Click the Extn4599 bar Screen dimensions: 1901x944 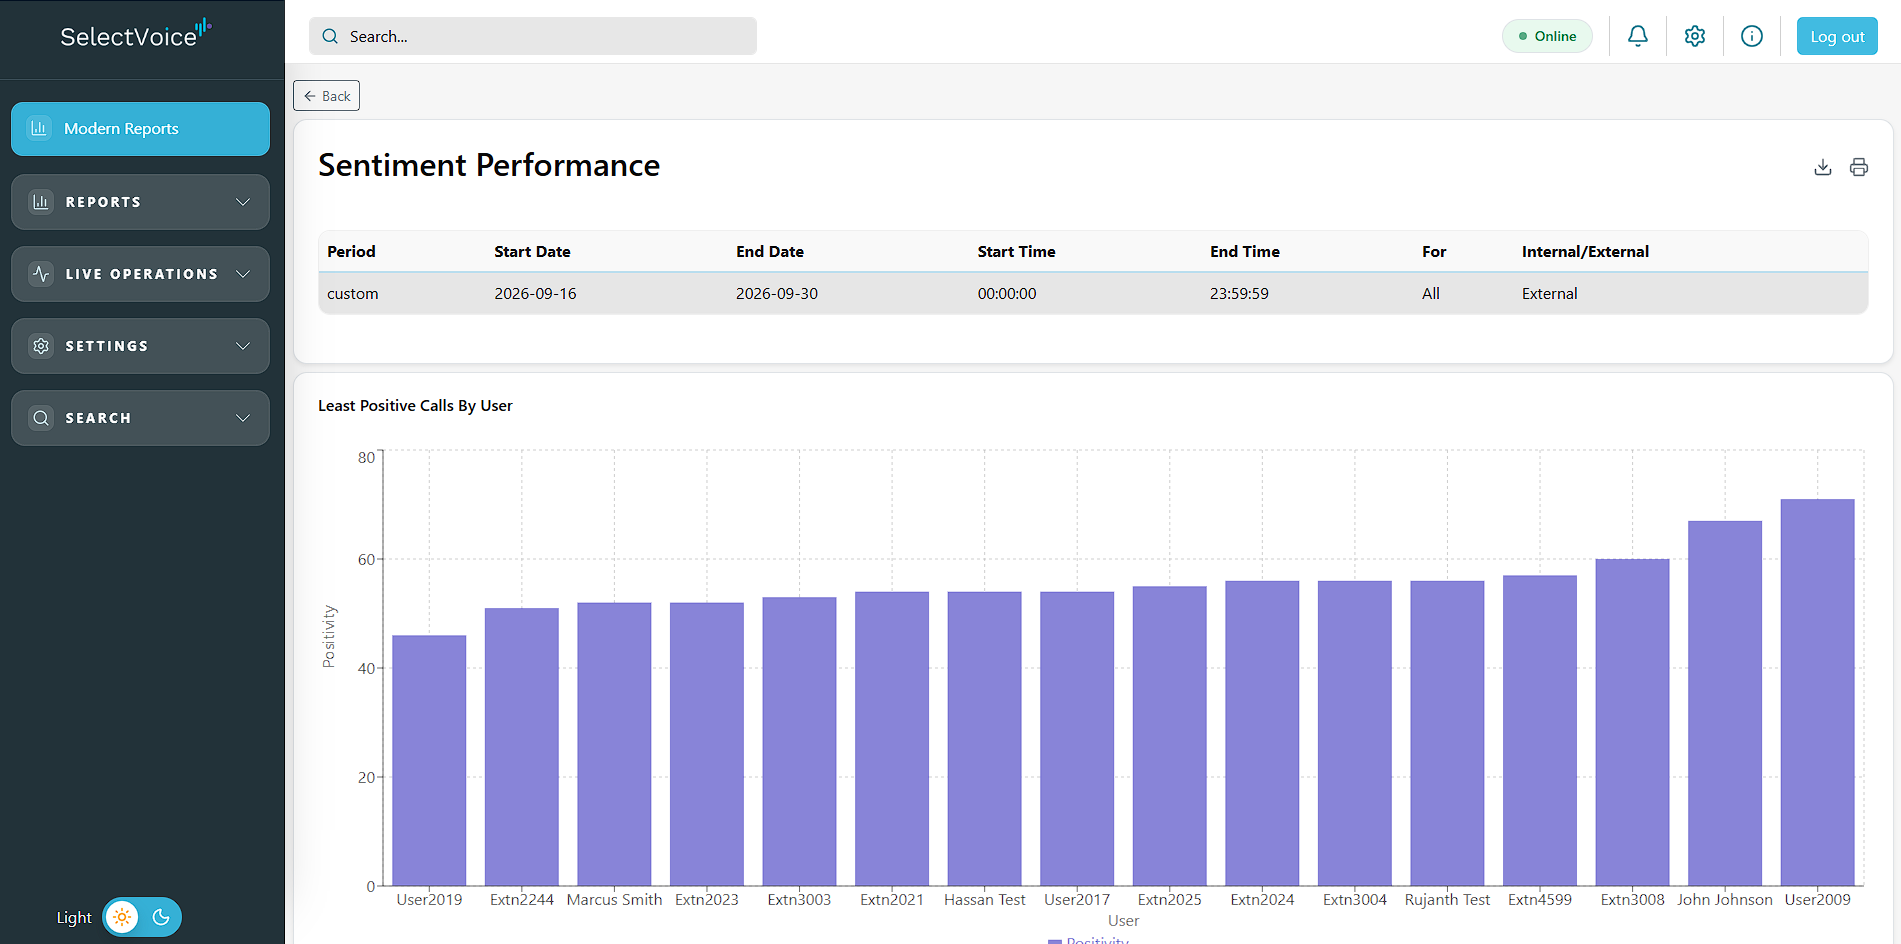(x=1540, y=731)
